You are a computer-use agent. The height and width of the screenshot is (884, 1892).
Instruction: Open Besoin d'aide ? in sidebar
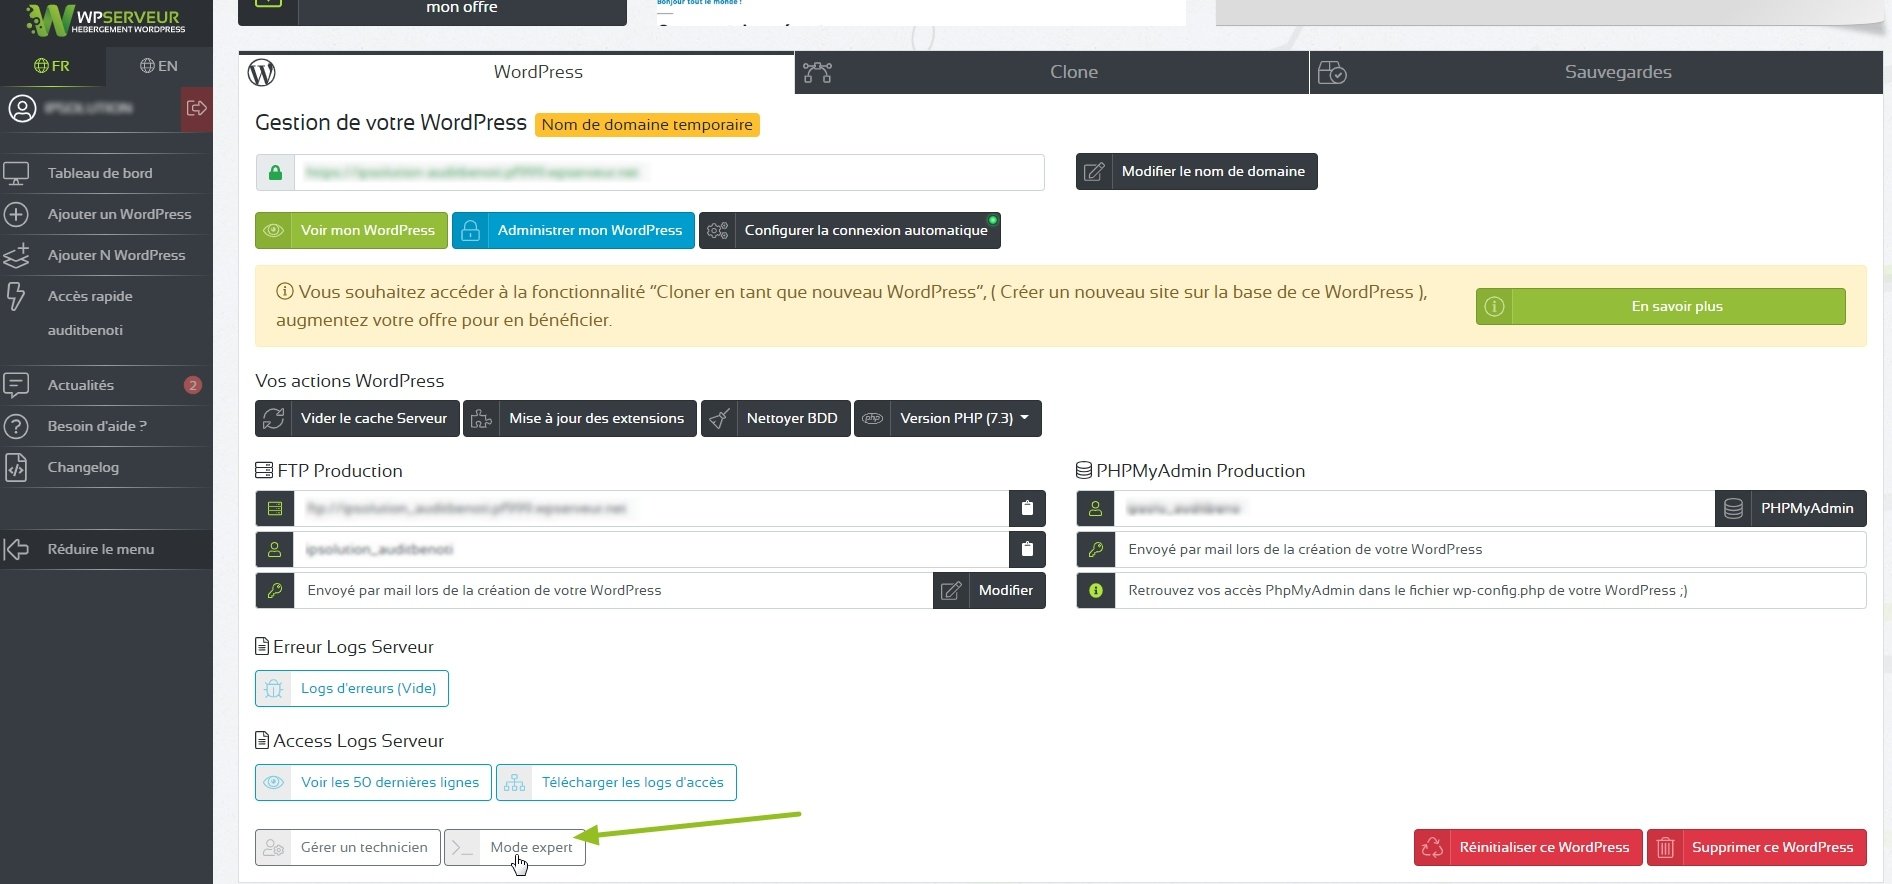tap(106, 426)
